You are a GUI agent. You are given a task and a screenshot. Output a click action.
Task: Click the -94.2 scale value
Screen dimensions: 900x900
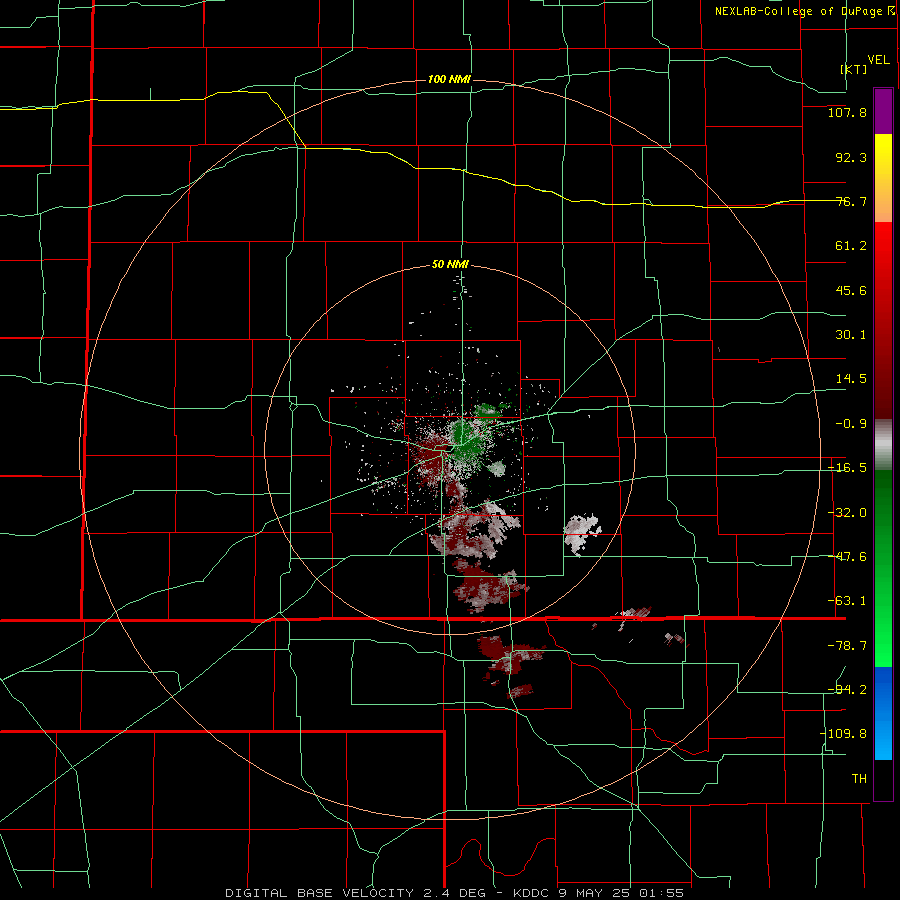coord(847,689)
